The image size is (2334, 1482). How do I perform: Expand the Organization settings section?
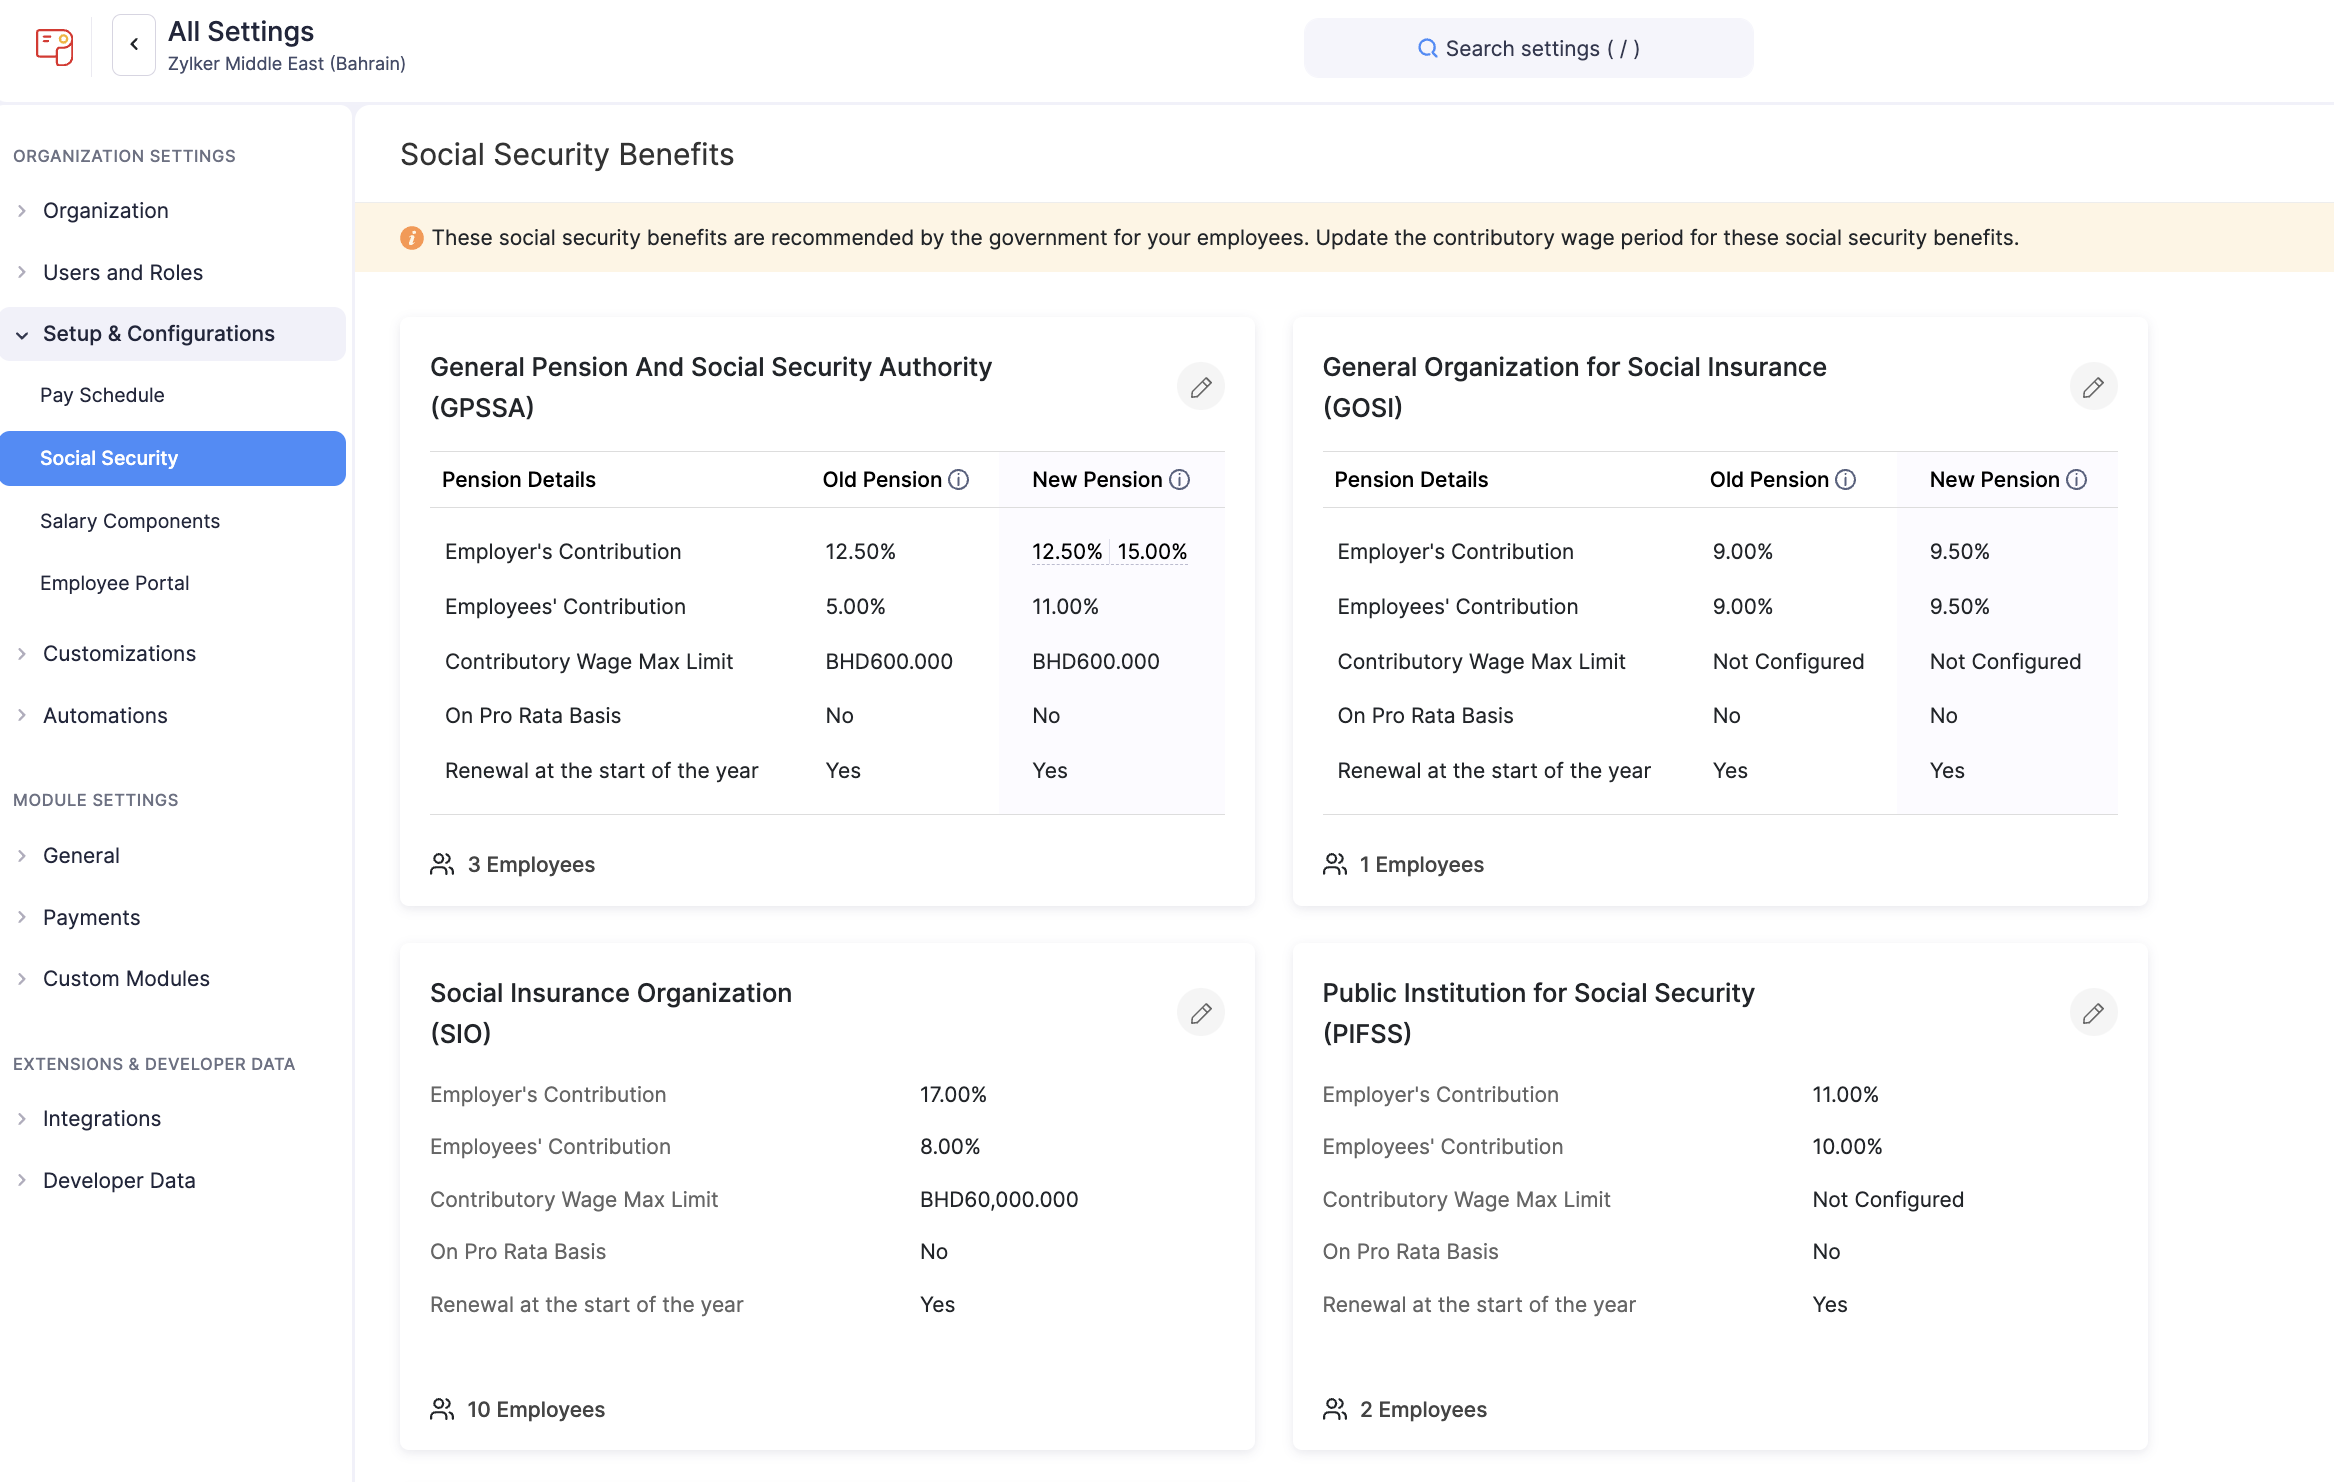[105, 211]
